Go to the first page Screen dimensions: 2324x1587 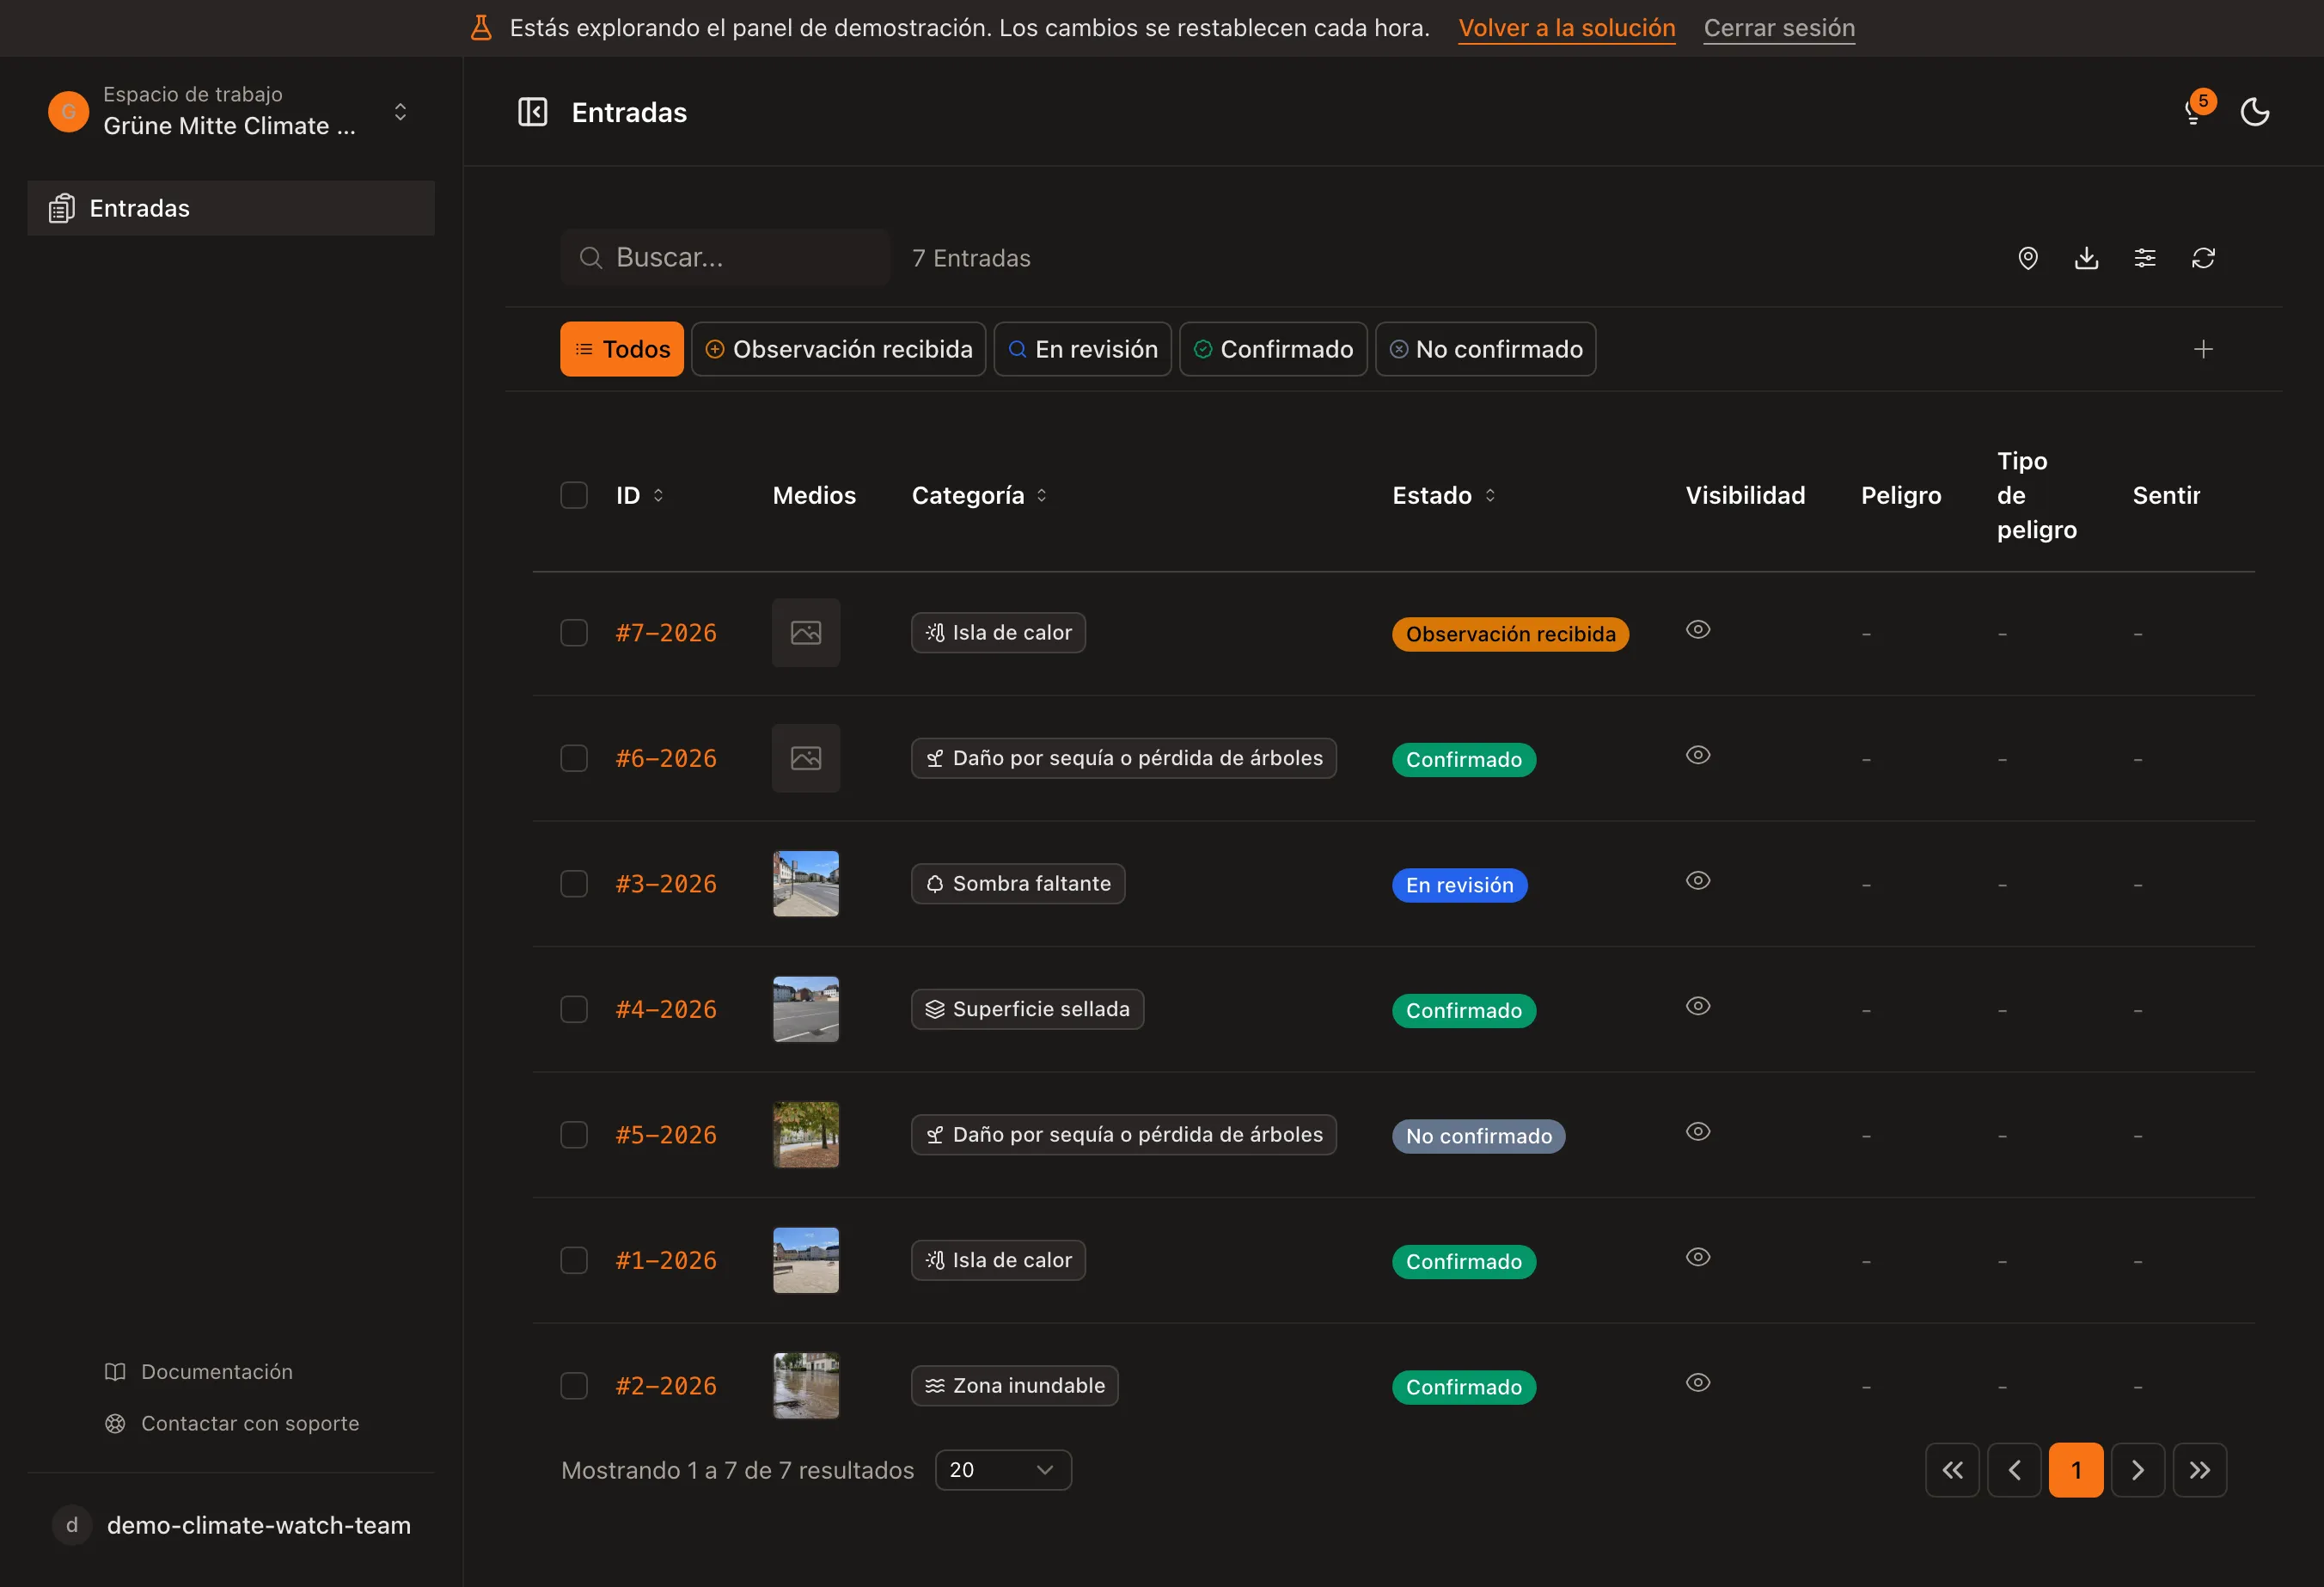(1952, 1470)
